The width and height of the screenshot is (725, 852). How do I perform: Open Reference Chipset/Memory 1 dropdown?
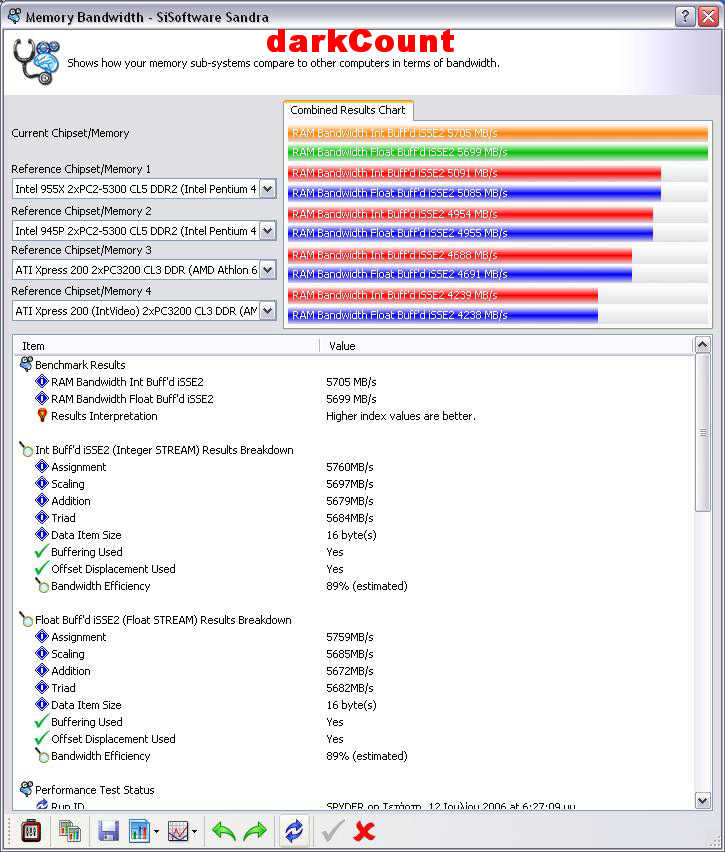point(267,189)
